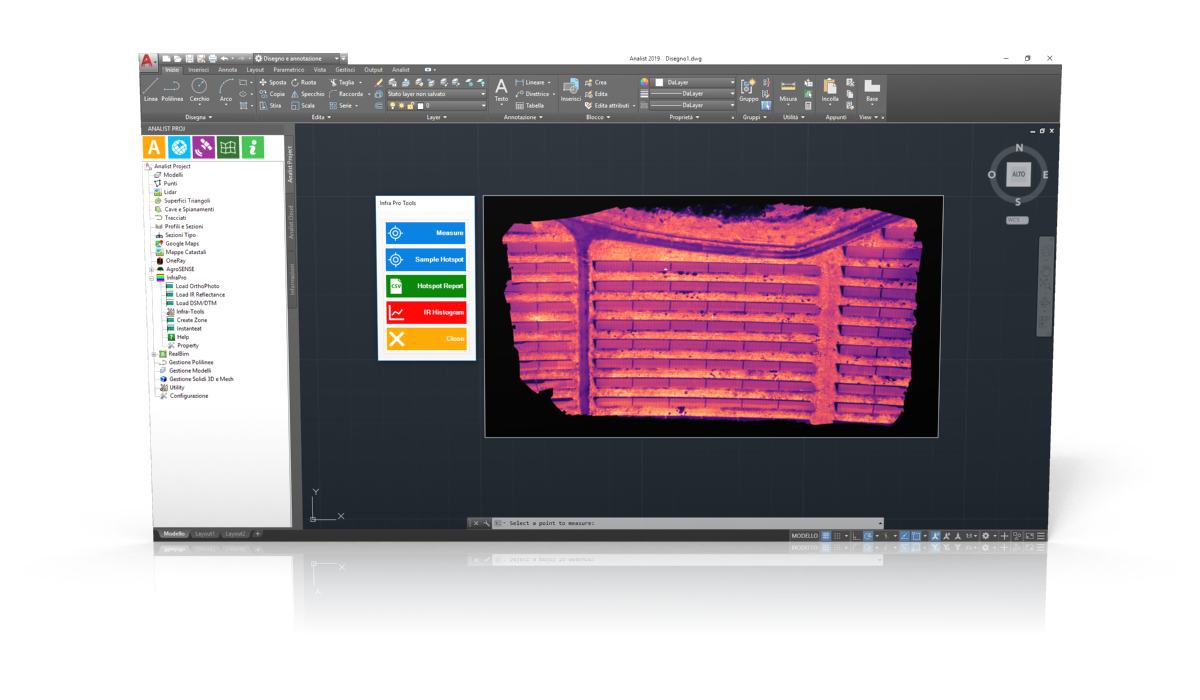This screenshot has width=1200, height=700.
Task: Click the Salva save icon in quick access bar
Action: (x=188, y=59)
